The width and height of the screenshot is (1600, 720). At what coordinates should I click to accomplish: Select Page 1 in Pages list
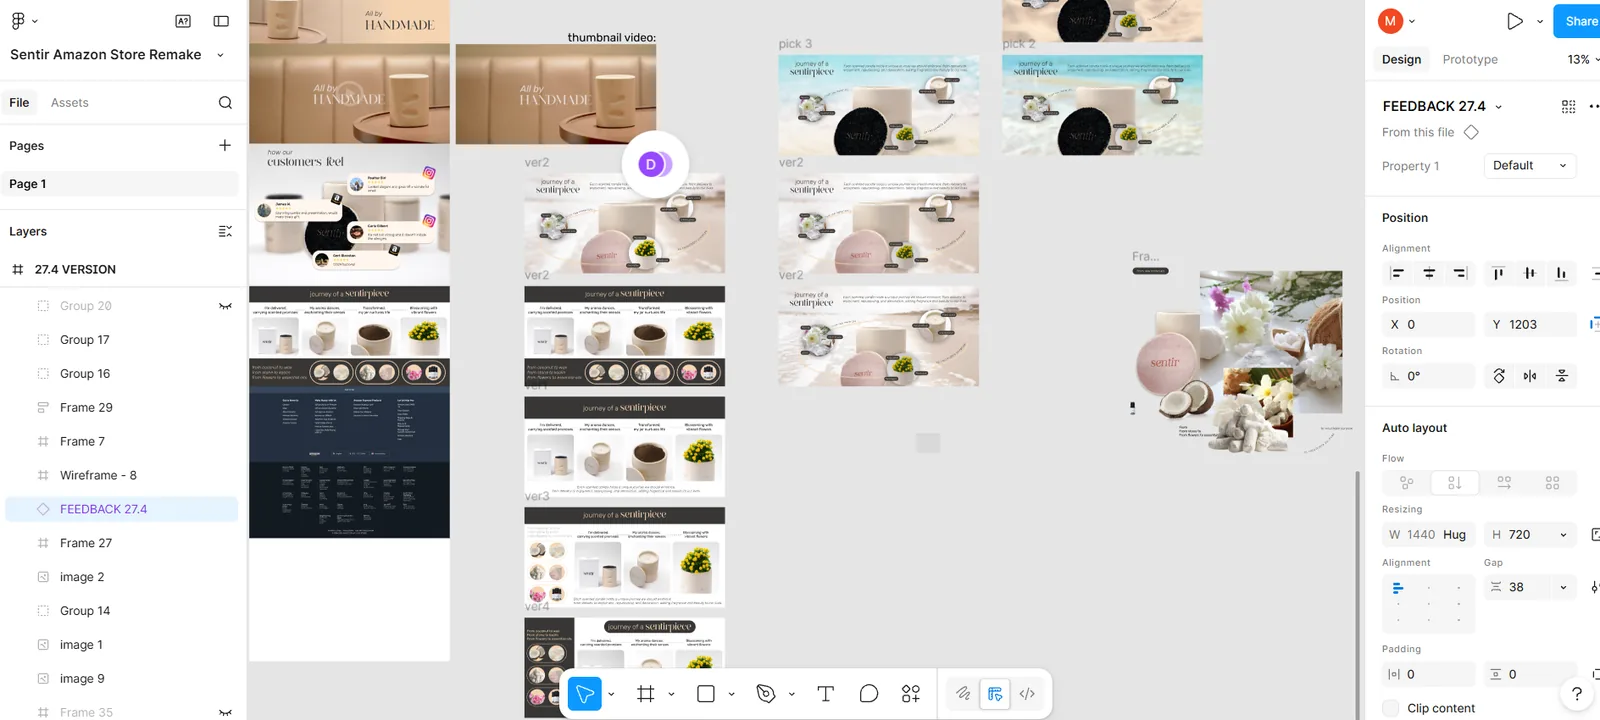122,184
